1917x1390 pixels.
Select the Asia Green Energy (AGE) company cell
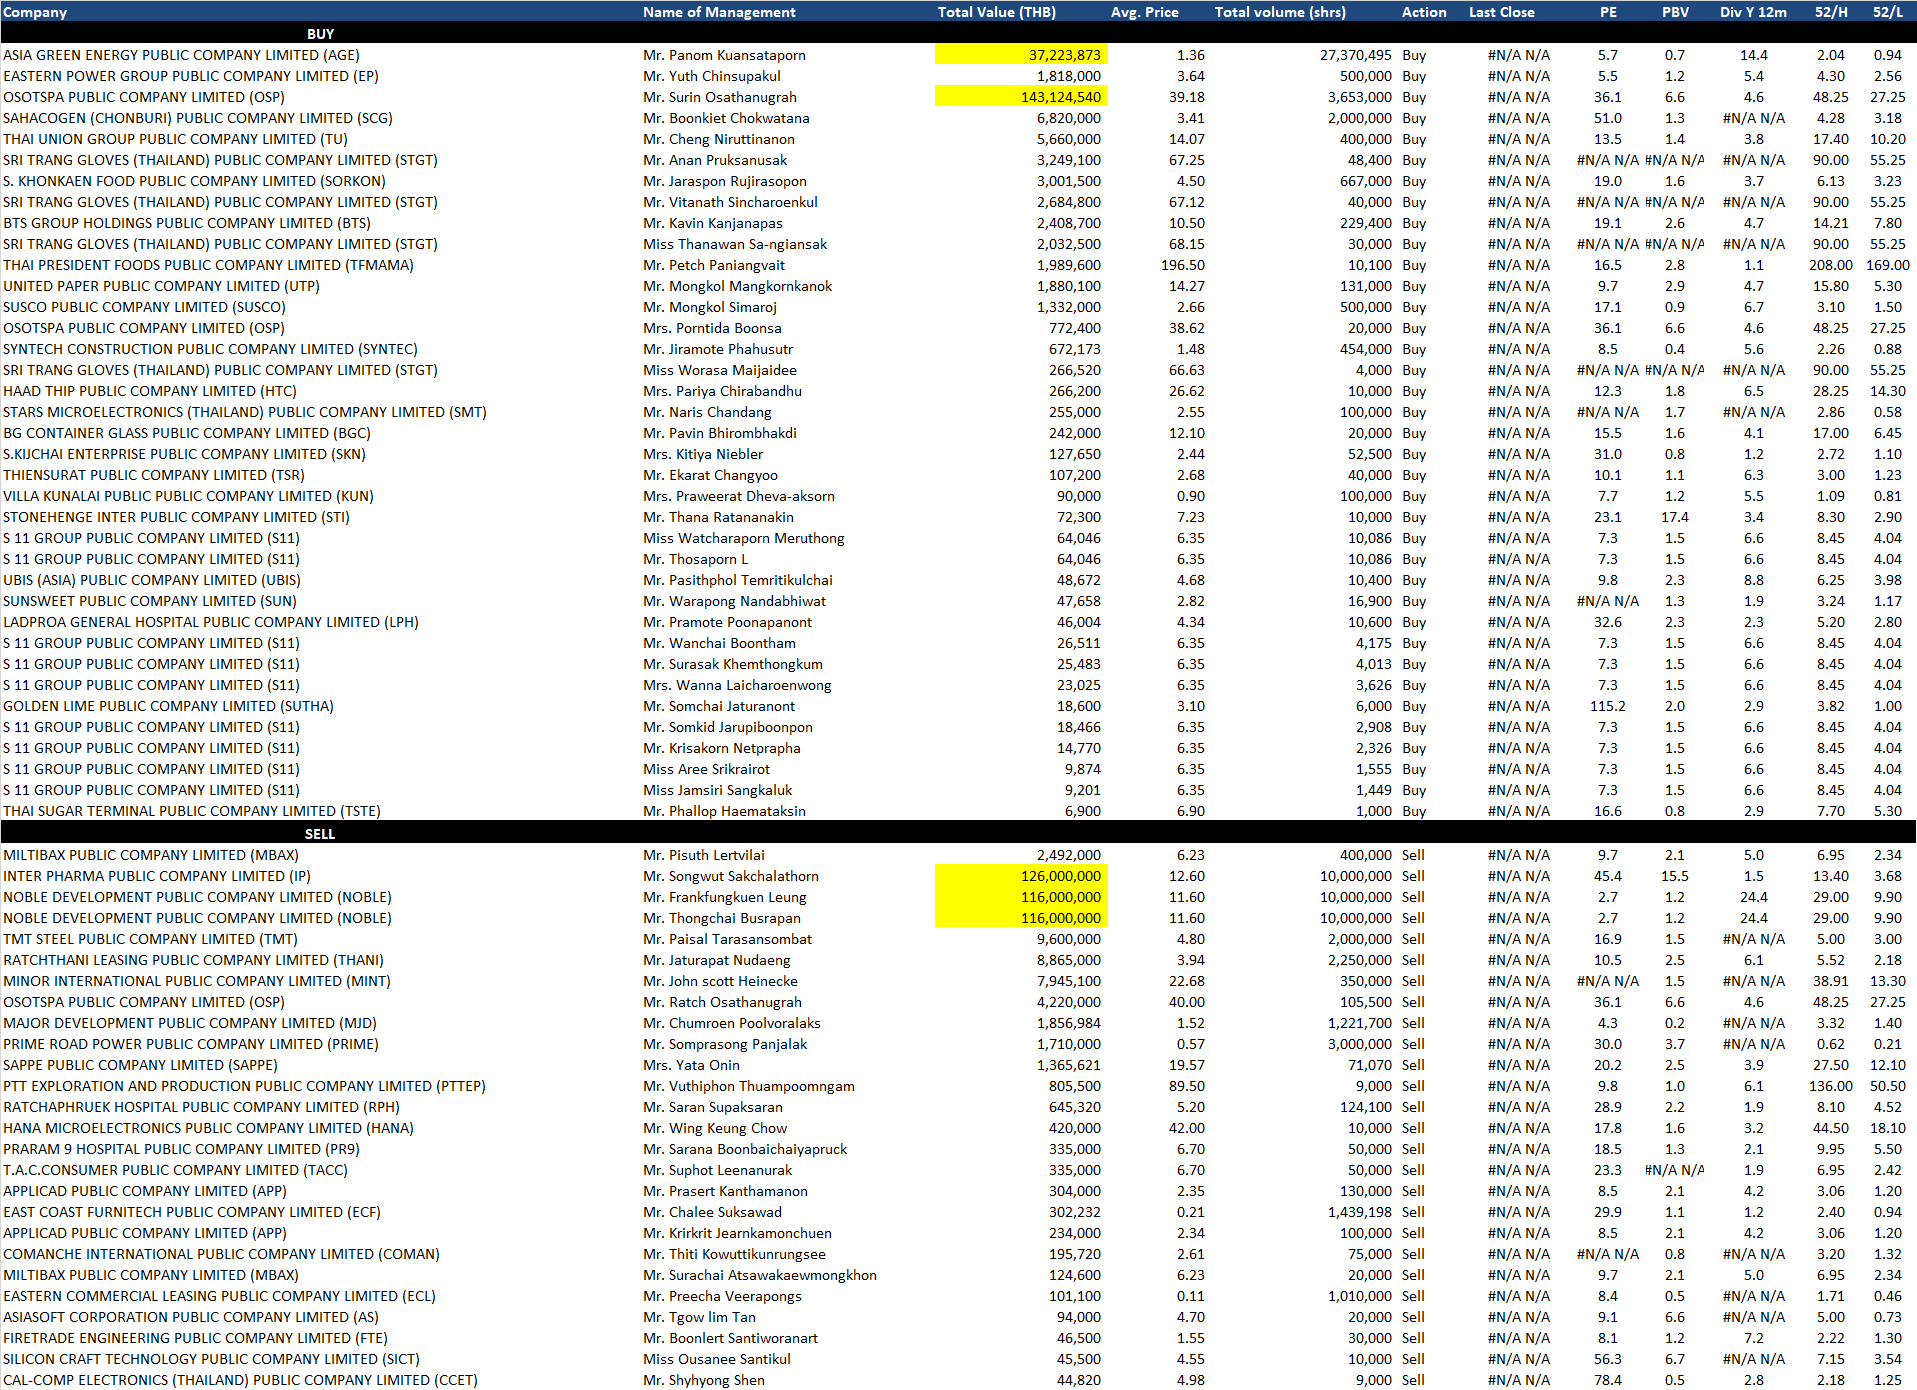pyautogui.click(x=181, y=55)
